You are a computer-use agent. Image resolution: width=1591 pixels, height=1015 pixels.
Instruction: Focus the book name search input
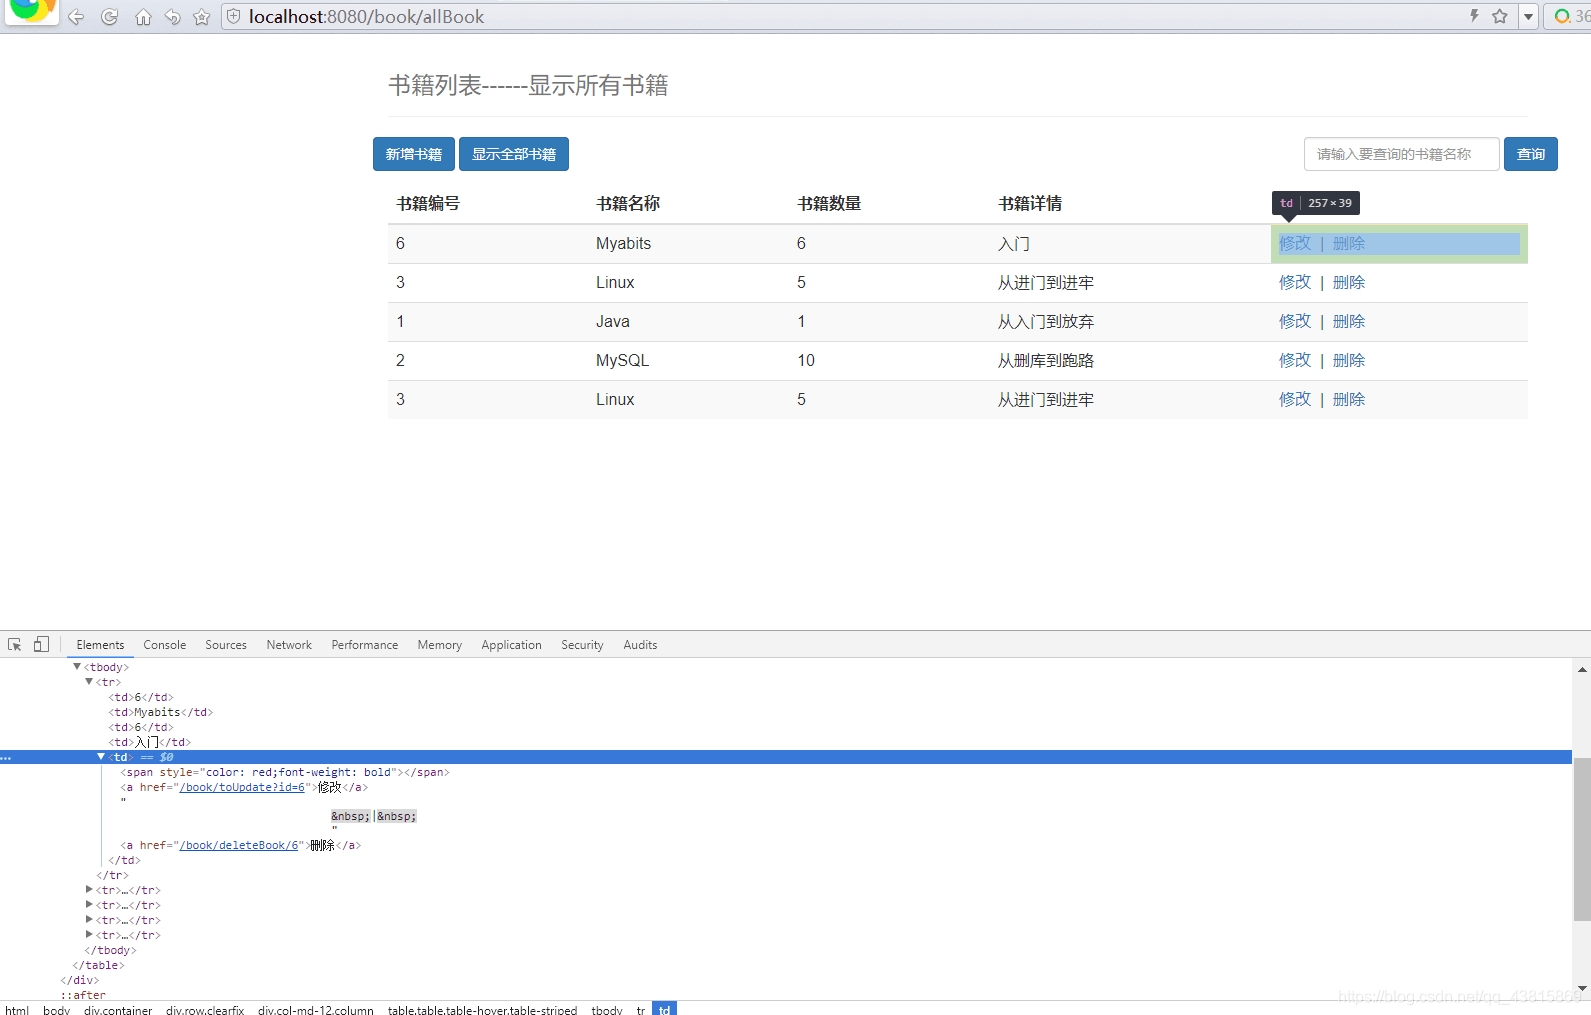[x=1402, y=154]
